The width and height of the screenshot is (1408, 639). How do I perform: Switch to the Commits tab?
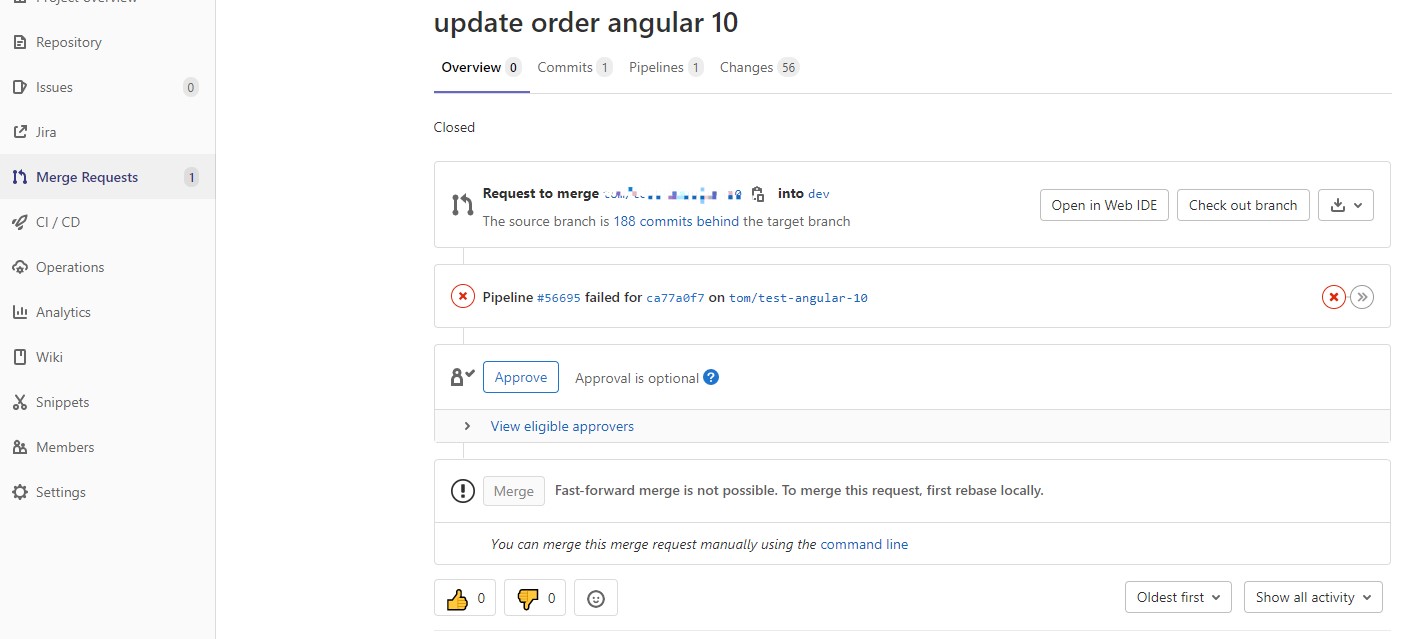tap(575, 67)
